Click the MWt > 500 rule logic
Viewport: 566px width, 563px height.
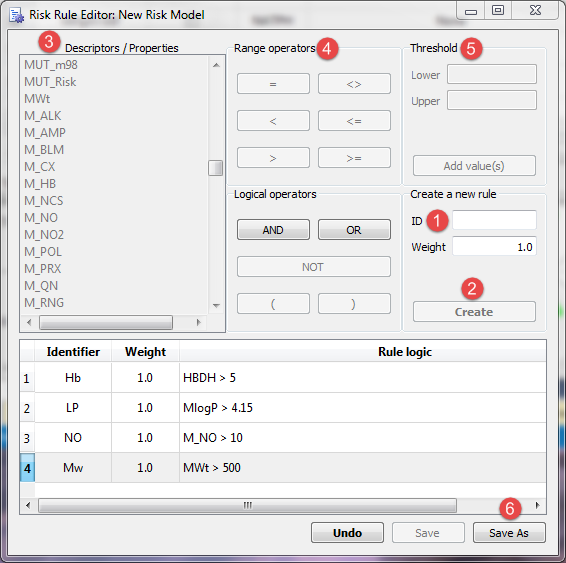(x=363, y=468)
